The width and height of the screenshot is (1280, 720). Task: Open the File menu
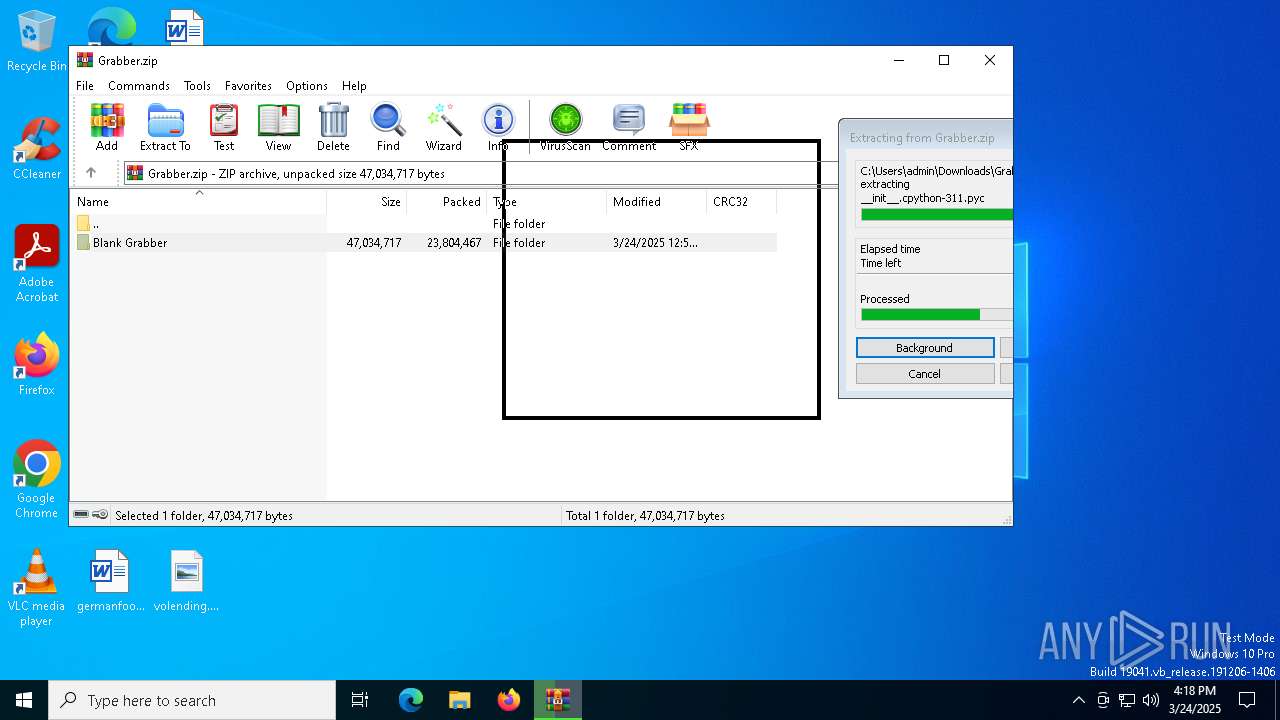click(x=85, y=86)
